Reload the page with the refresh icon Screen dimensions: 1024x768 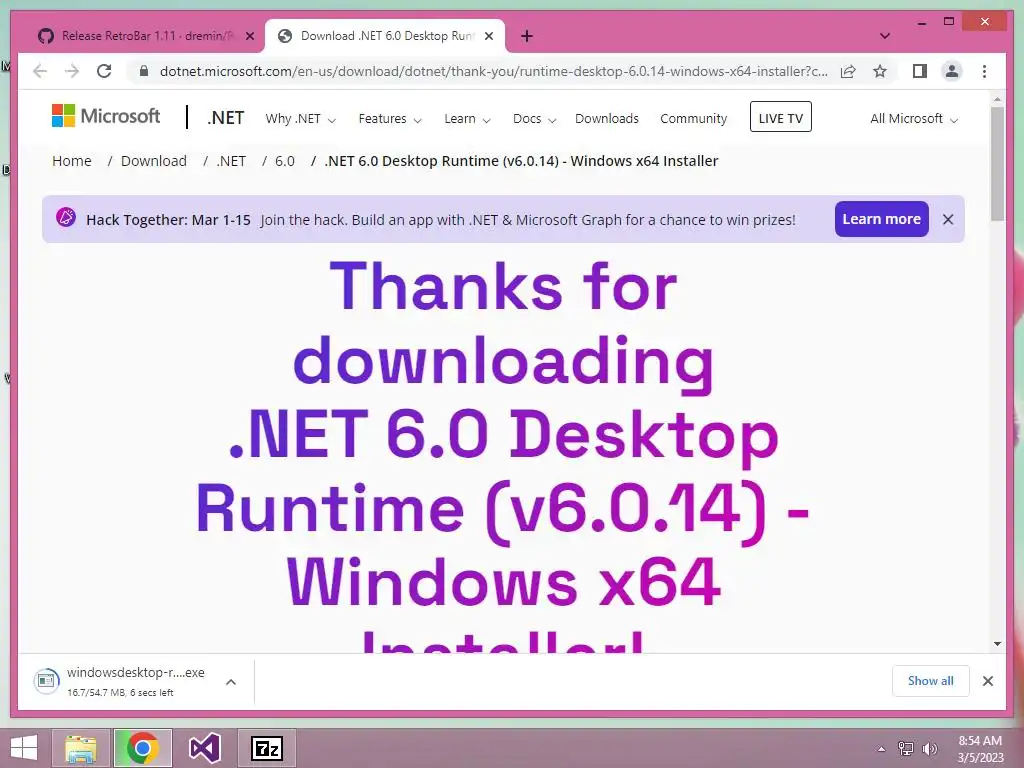(x=104, y=71)
